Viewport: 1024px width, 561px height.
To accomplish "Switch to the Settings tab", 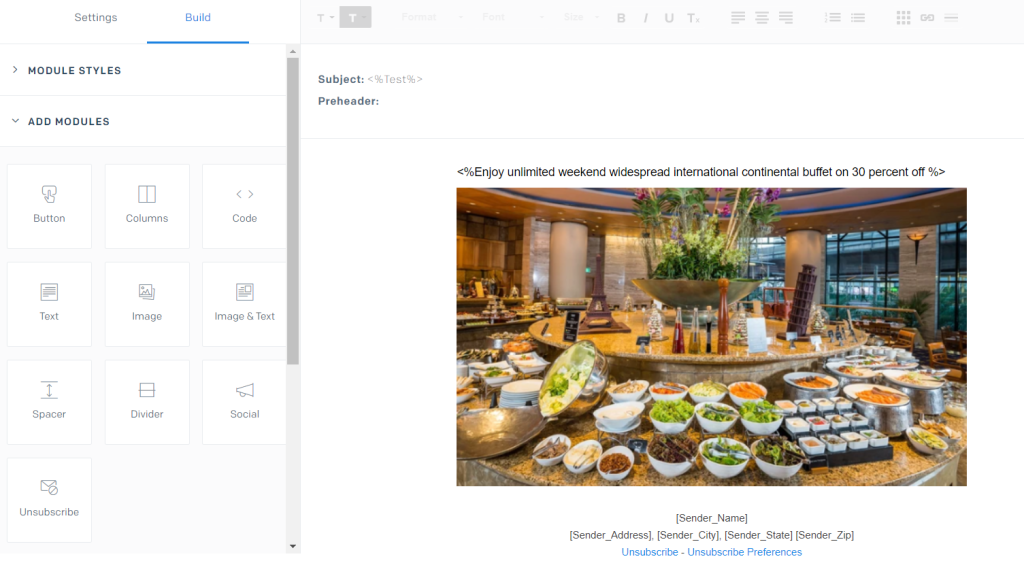I will coord(96,18).
